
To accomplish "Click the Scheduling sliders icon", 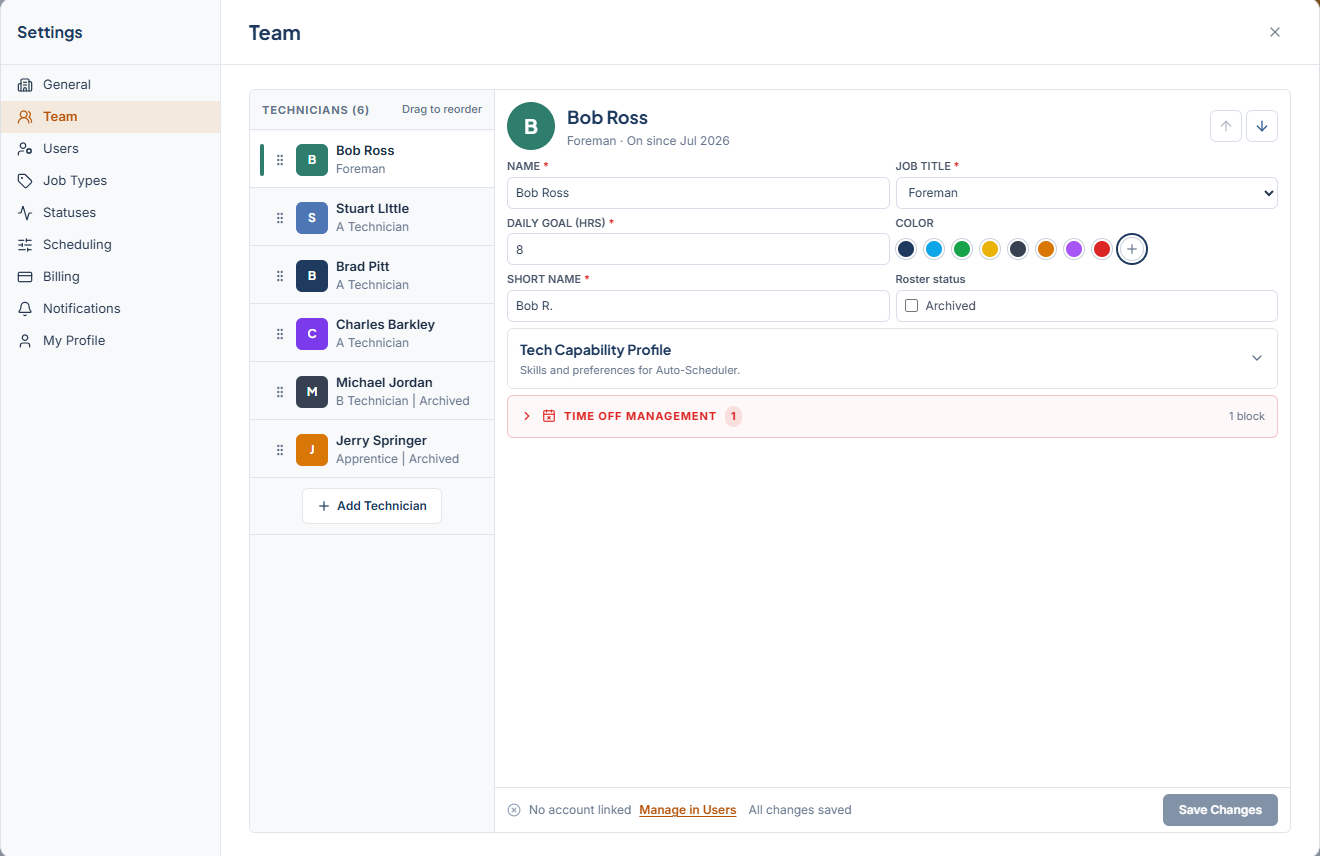I will 25,245.
